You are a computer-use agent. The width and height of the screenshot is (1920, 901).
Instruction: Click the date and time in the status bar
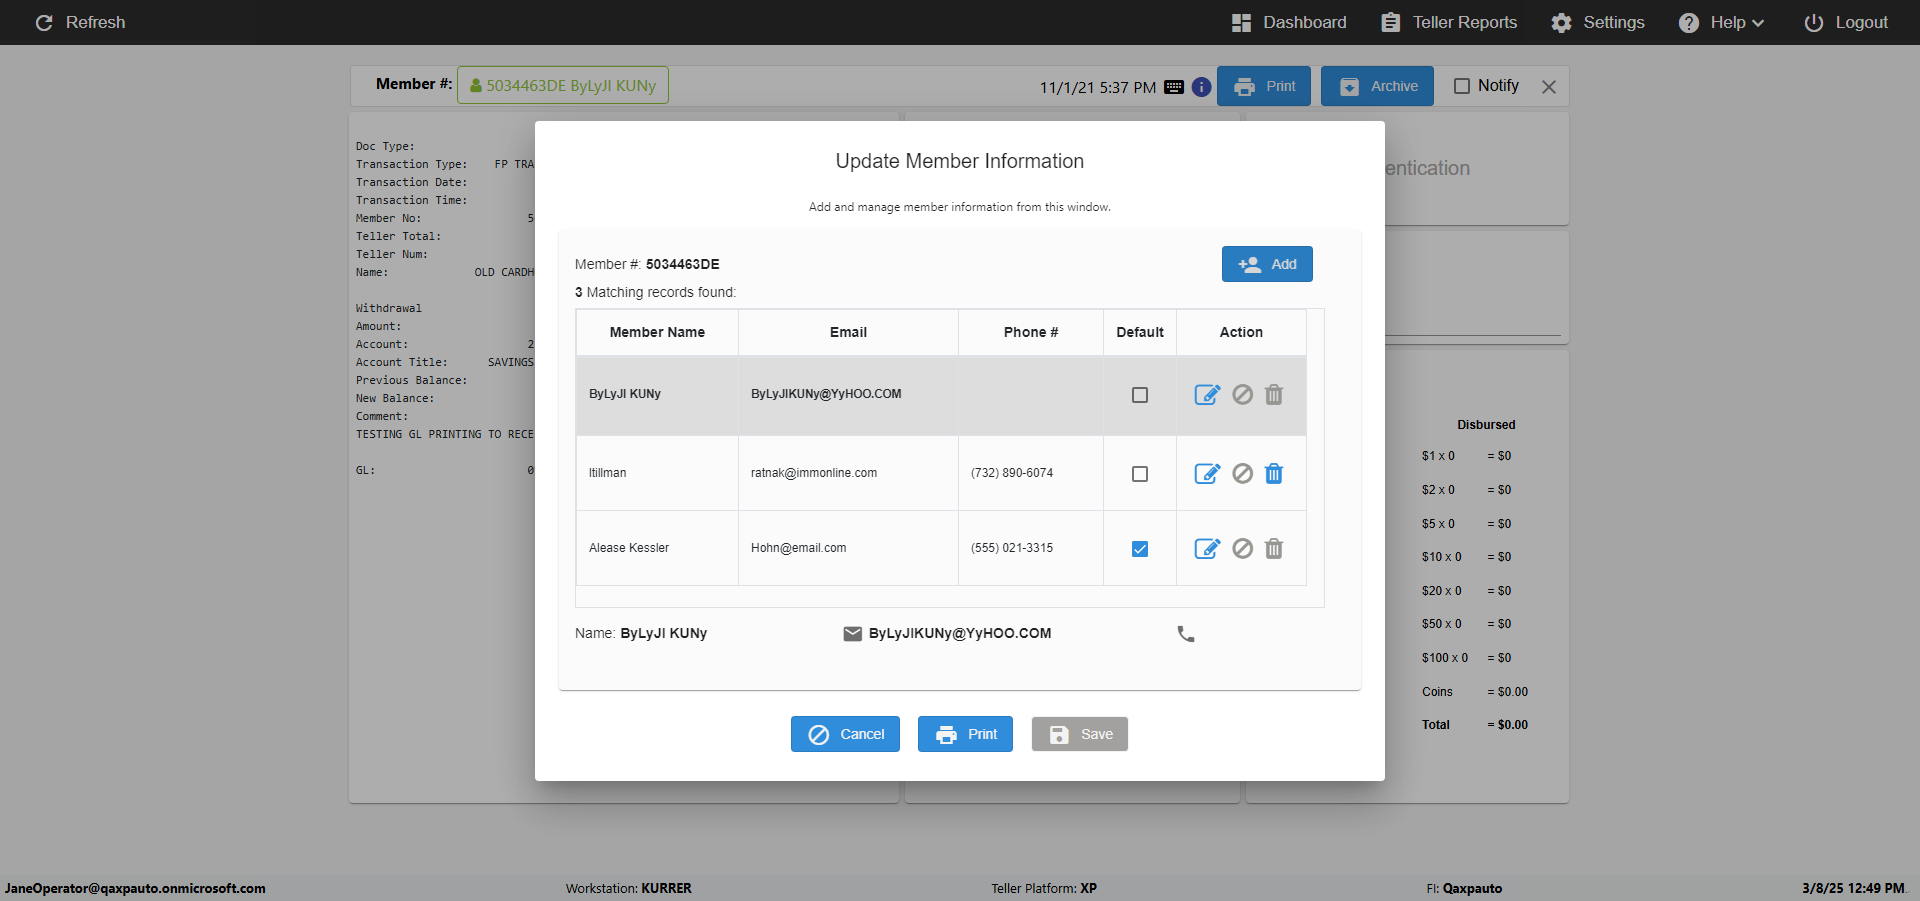(x=1854, y=888)
